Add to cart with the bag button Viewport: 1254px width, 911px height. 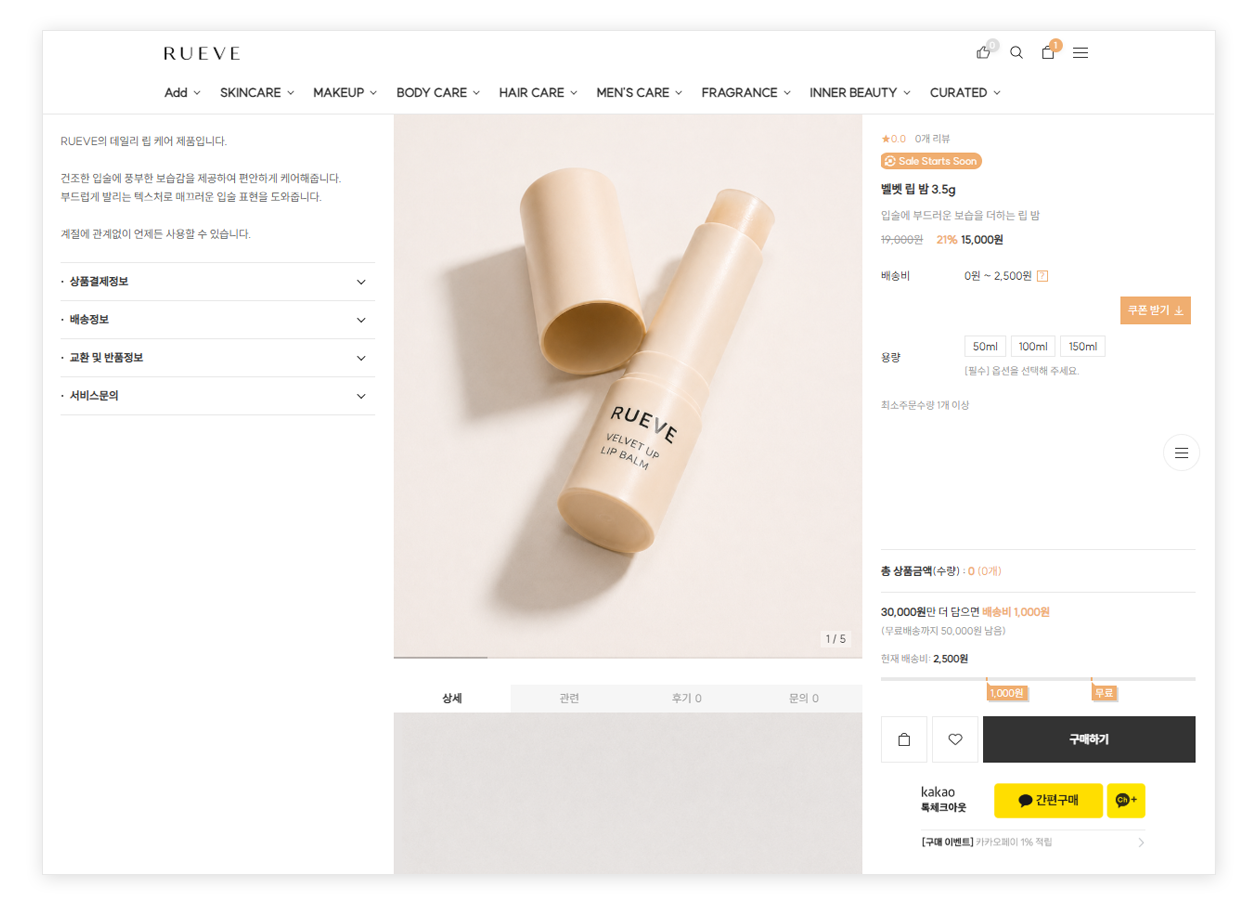pos(904,739)
